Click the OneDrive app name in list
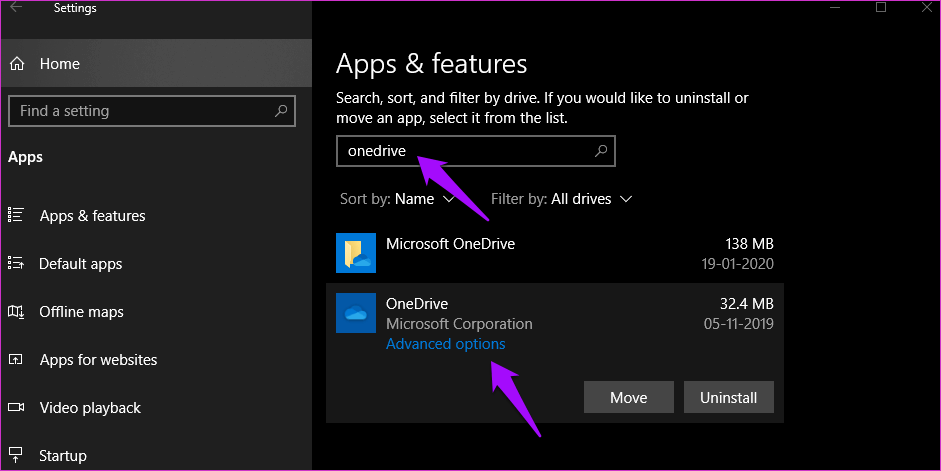Viewport: 941px width, 471px height. (x=416, y=304)
